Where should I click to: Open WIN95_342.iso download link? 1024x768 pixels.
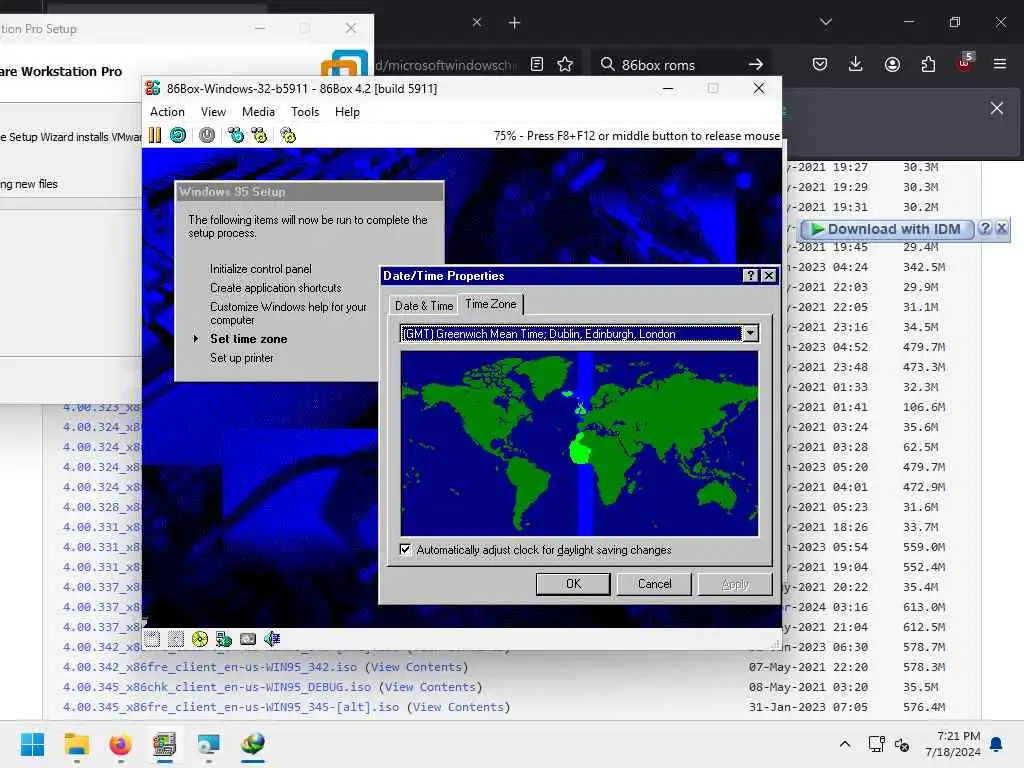click(x=210, y=667)
